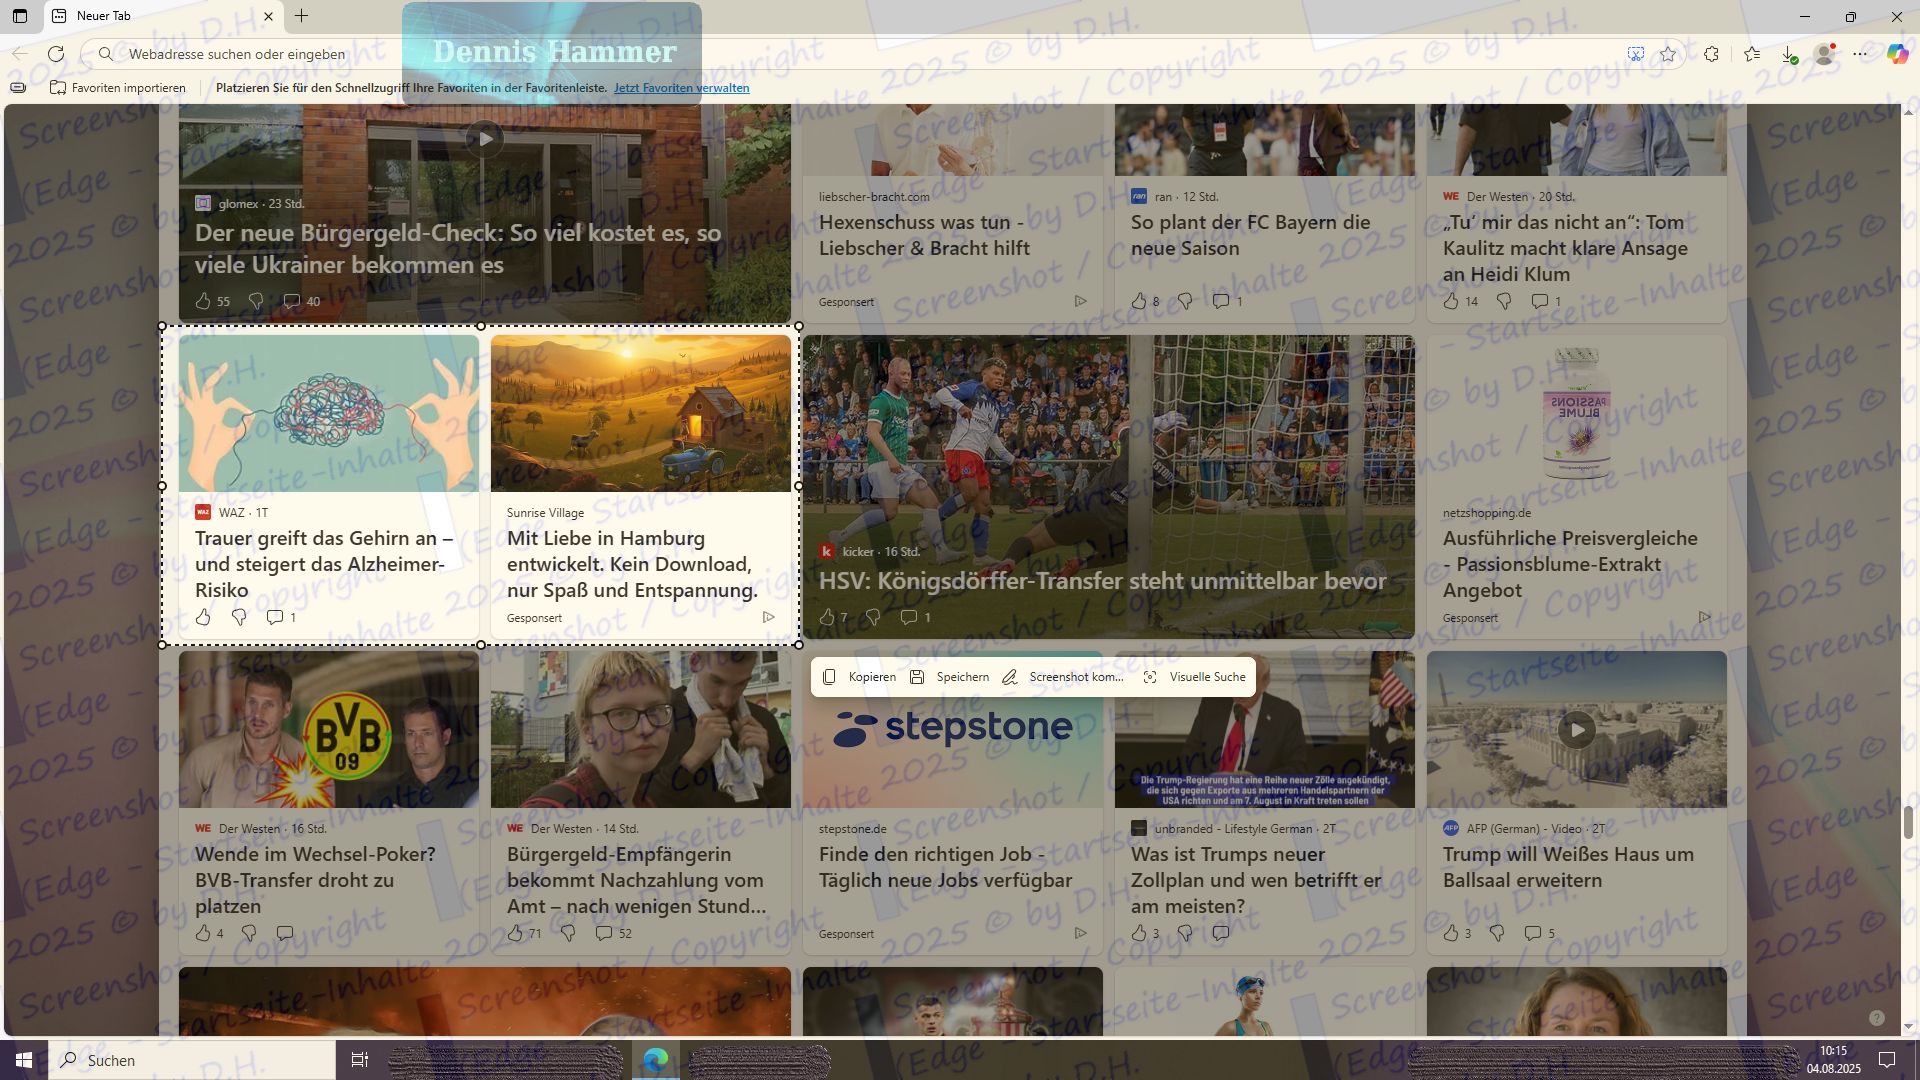
Task: Open tab actions menu at top-left
Action: (x=20, y=16)
